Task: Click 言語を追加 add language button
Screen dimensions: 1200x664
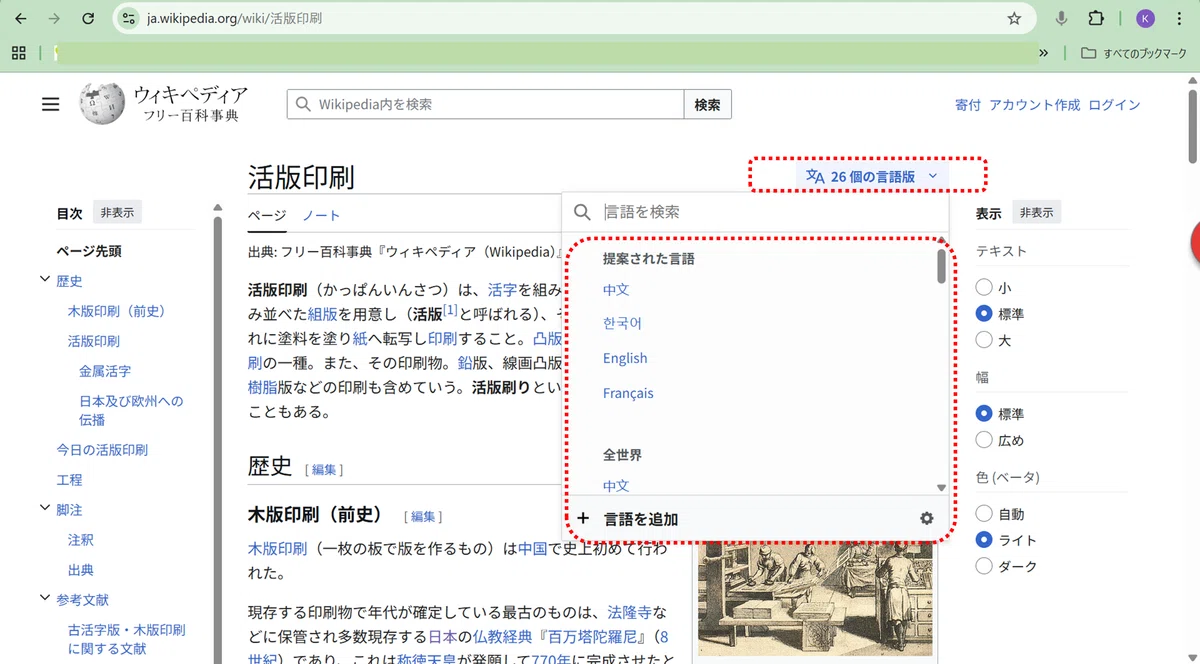Action: pos(641,519)
